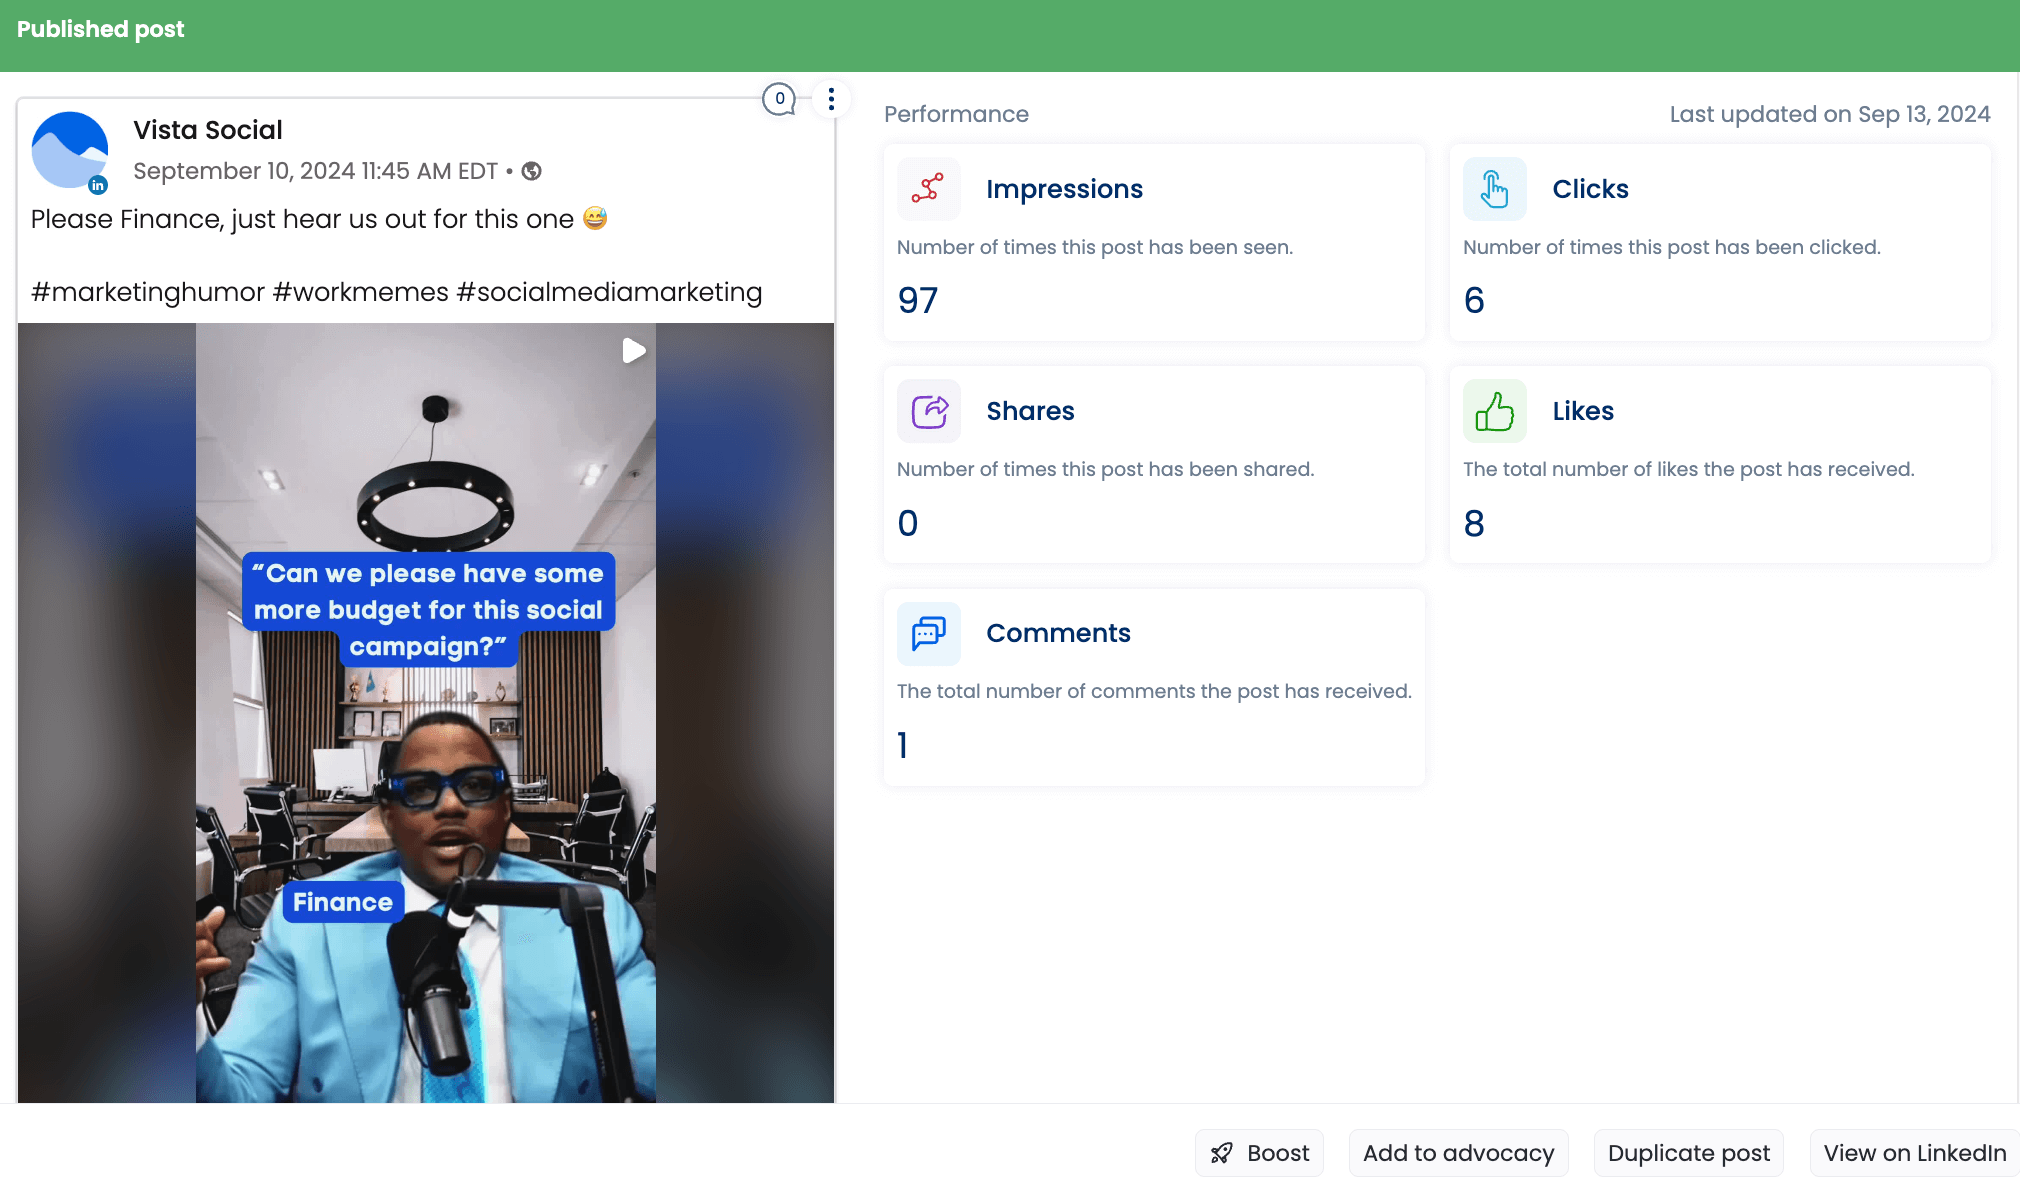Click the LinkedIn badge on the profile avatar
This screenshot has width=2020, height=1194.
(x=98, y=186)
